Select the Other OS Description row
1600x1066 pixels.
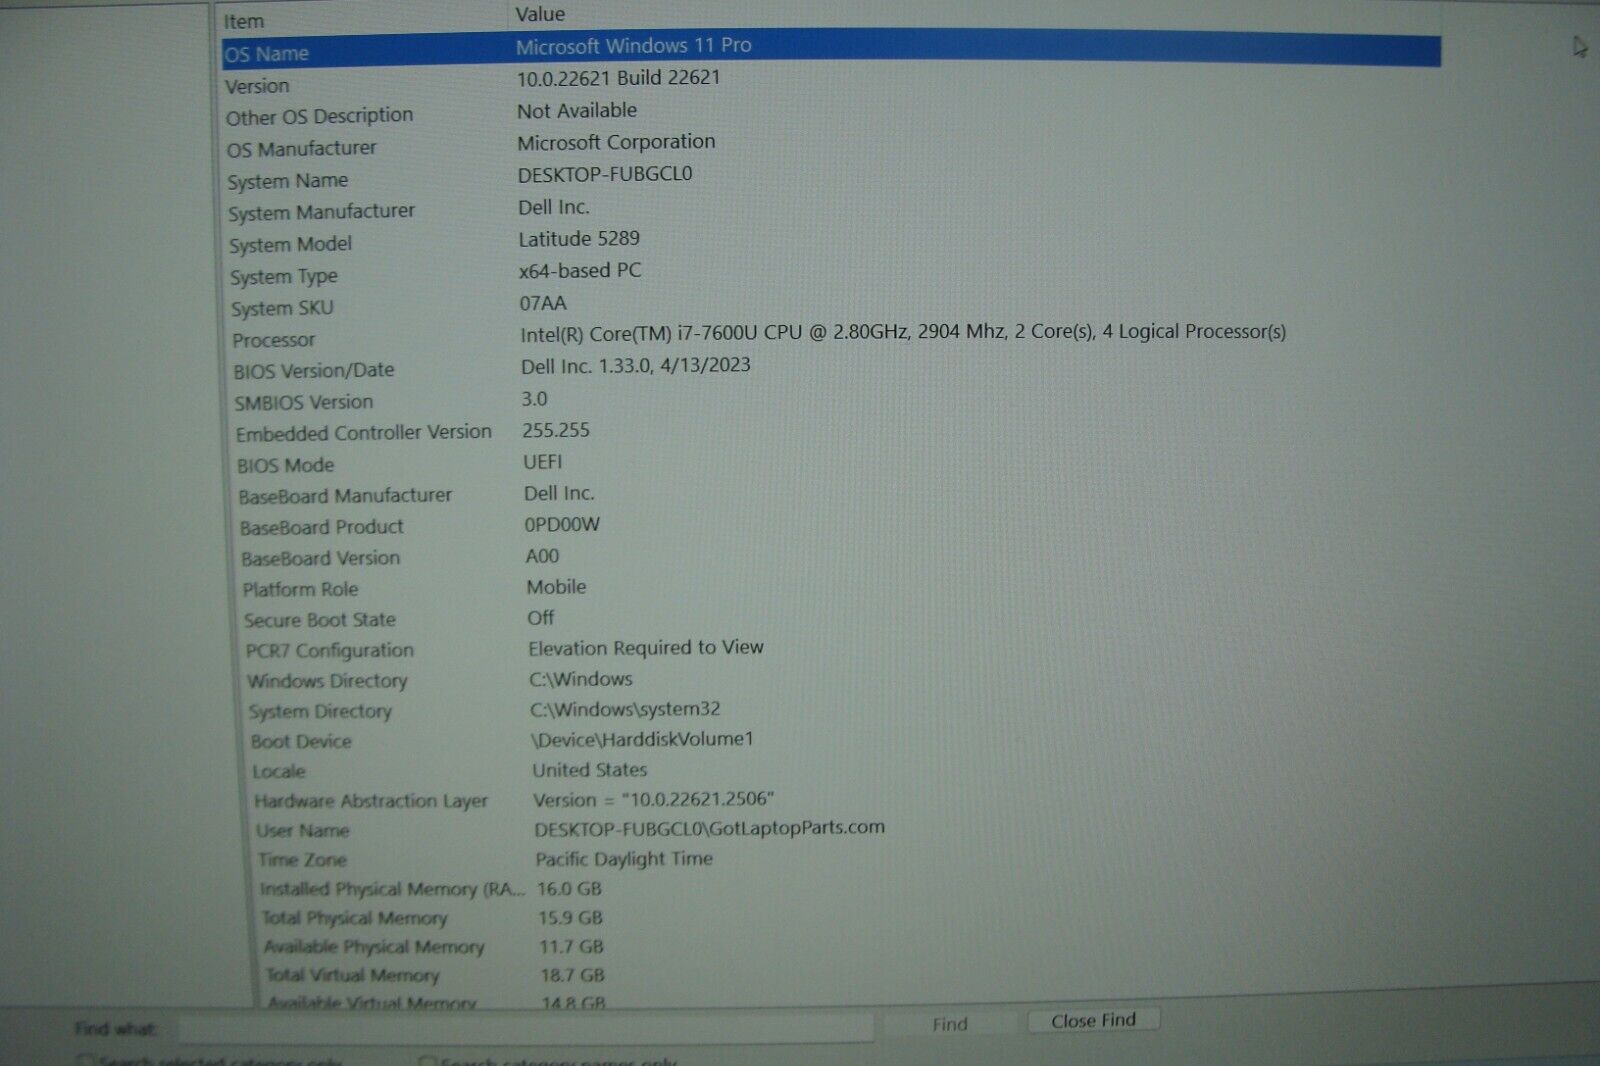(832, 114)
